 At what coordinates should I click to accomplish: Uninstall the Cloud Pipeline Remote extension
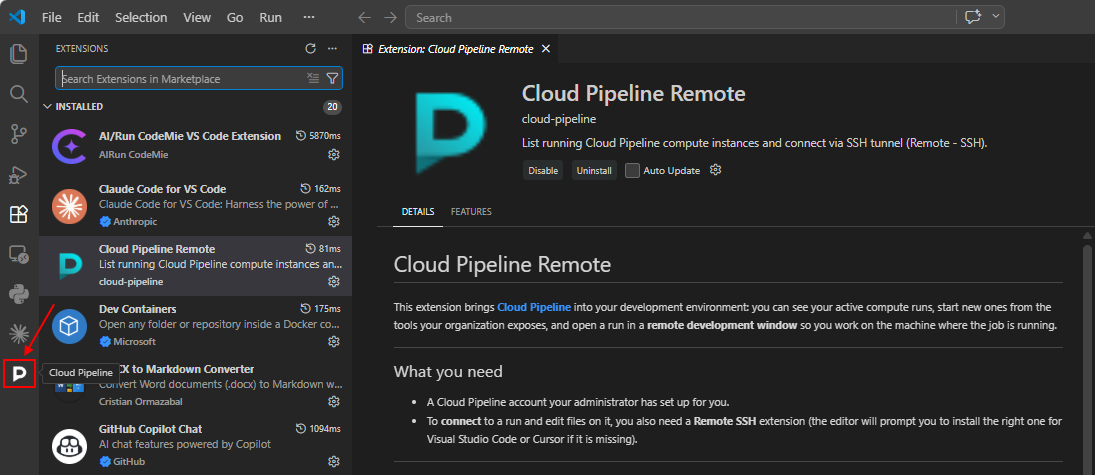click(594, 170)
